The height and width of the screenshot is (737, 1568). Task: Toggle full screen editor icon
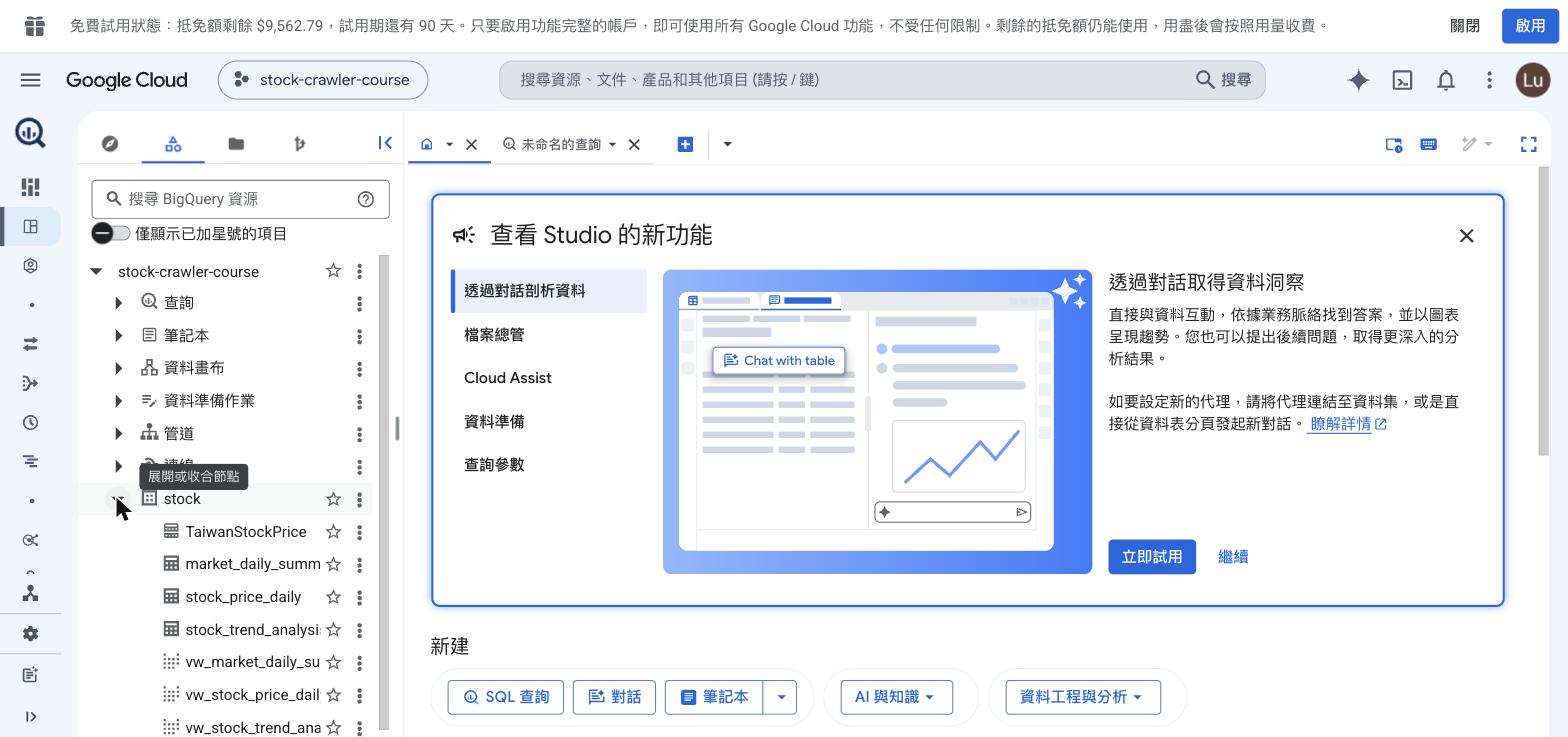(x=1528, y=144)
